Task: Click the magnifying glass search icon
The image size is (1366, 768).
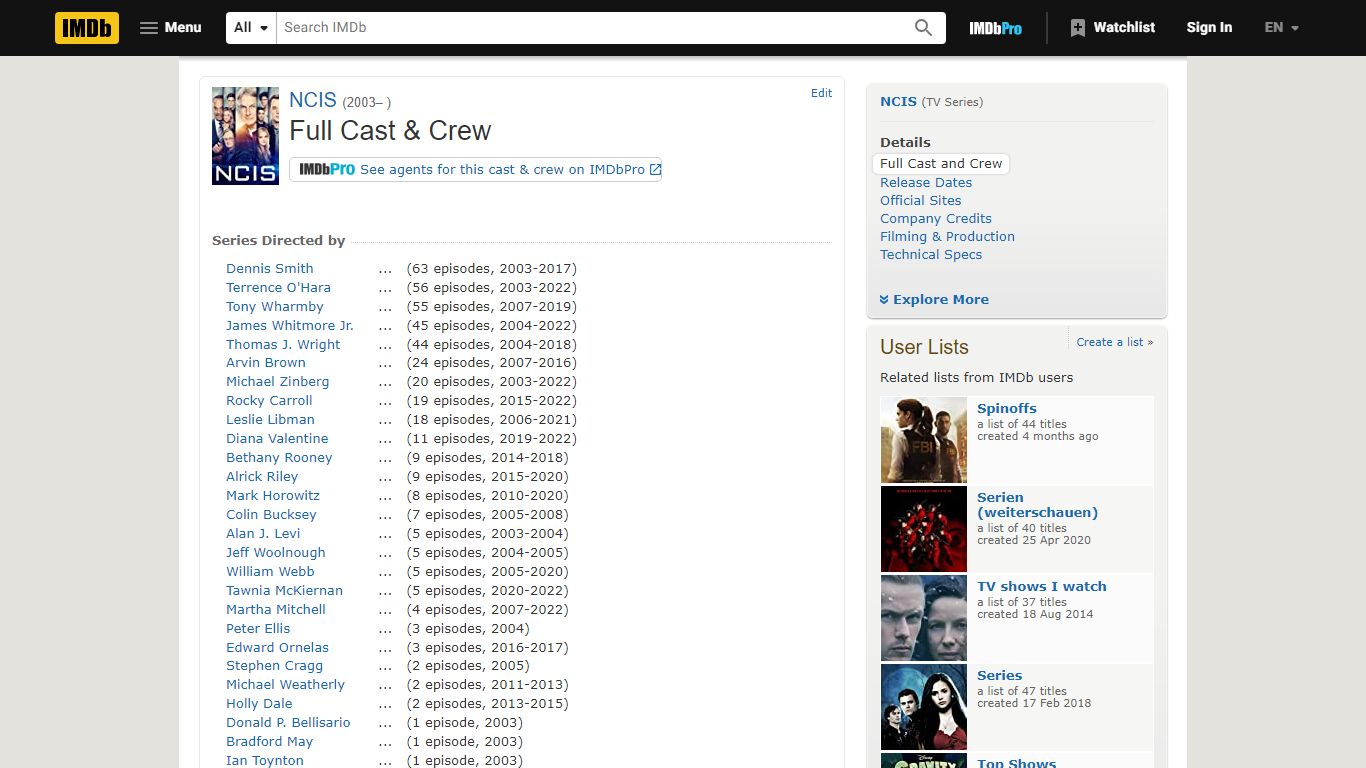Action: tap(923, 28)
